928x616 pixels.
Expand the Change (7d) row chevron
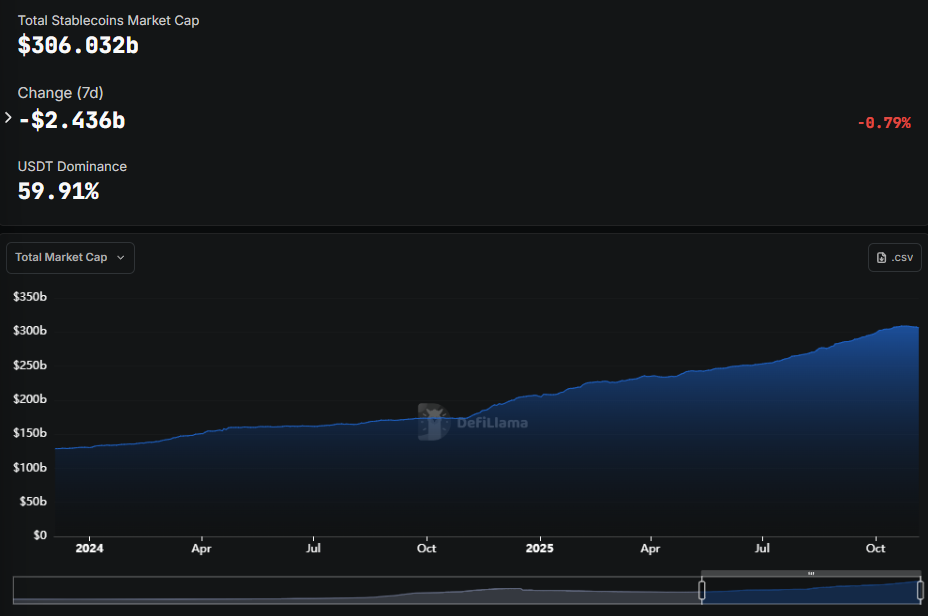coord(8,118)
